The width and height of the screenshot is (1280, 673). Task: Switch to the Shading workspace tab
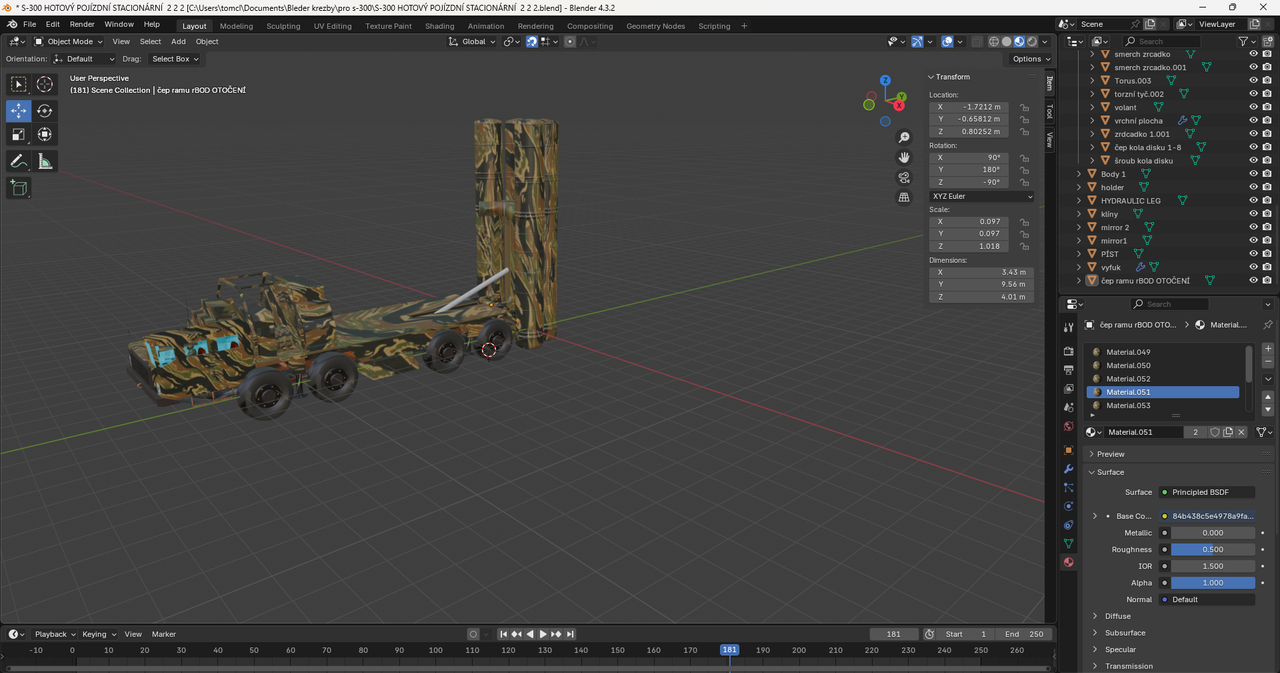pos(439,26)
